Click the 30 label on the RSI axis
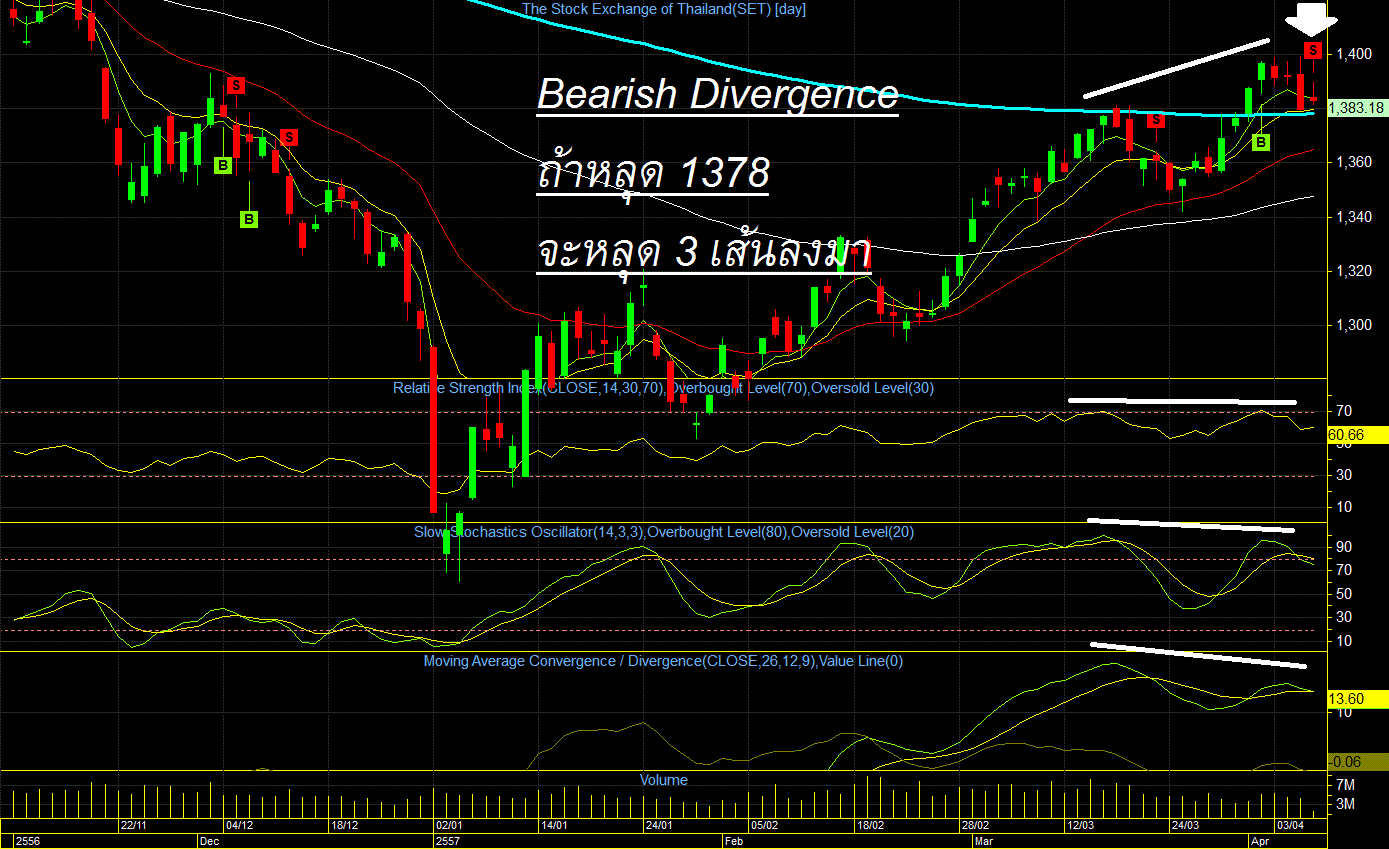This screenshot has width=1389, height=849. tap(1343, 476)
